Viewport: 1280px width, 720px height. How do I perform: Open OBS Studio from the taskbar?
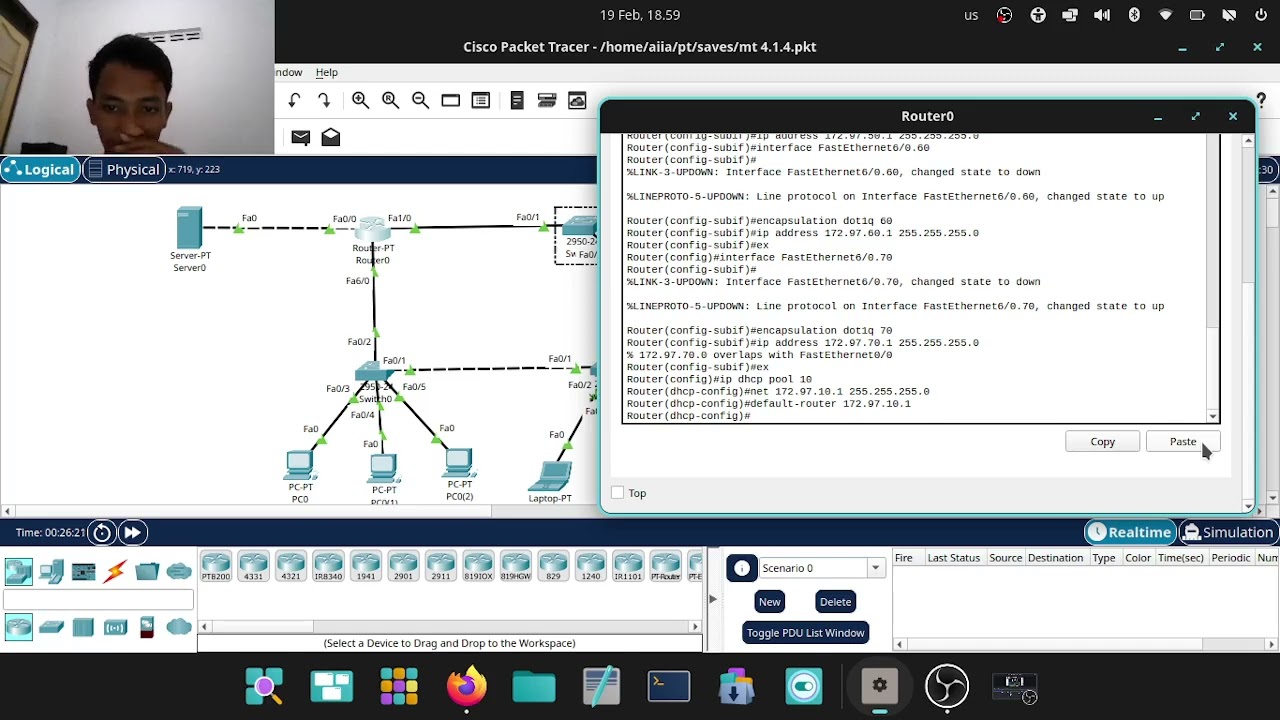point(947,686)
